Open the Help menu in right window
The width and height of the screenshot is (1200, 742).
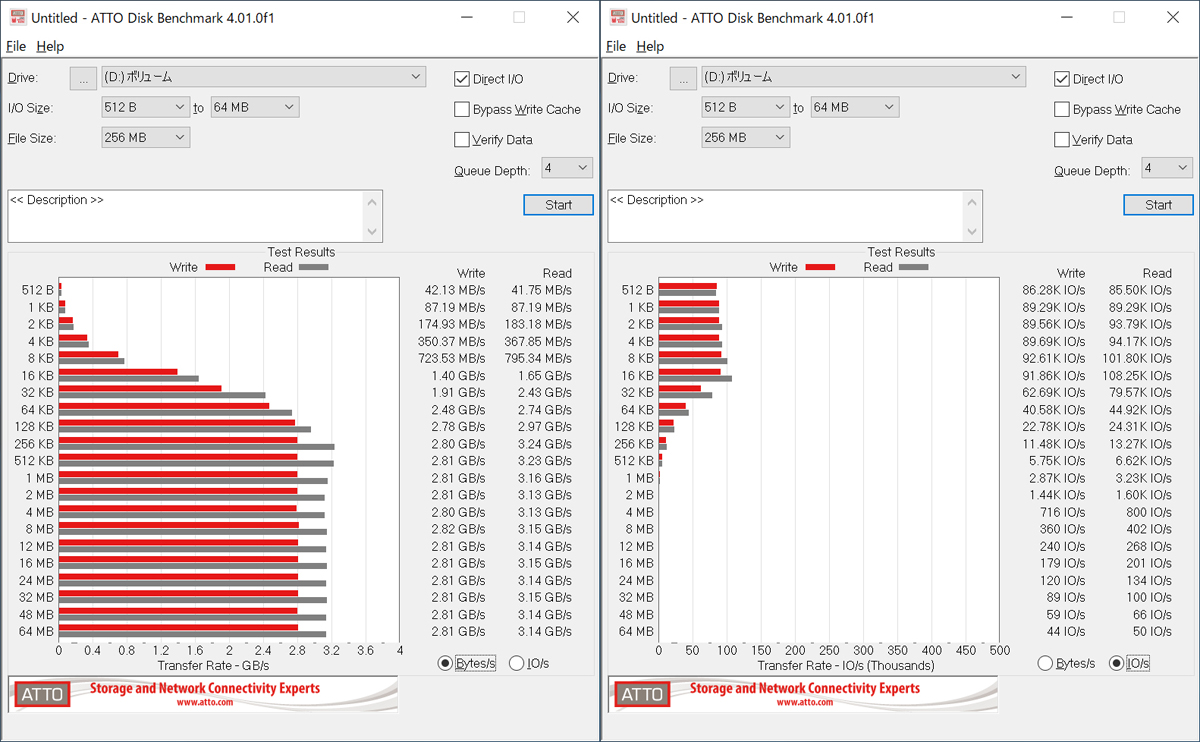click(650, 46)
